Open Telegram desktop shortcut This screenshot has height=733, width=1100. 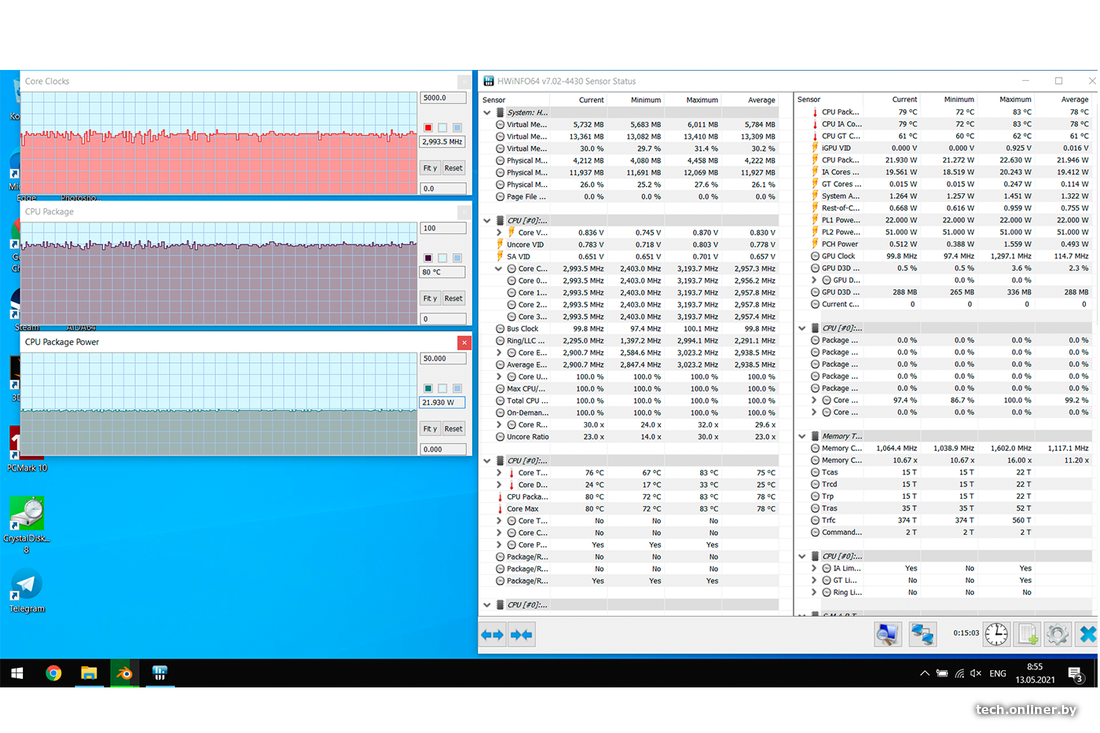coord(26,585)
